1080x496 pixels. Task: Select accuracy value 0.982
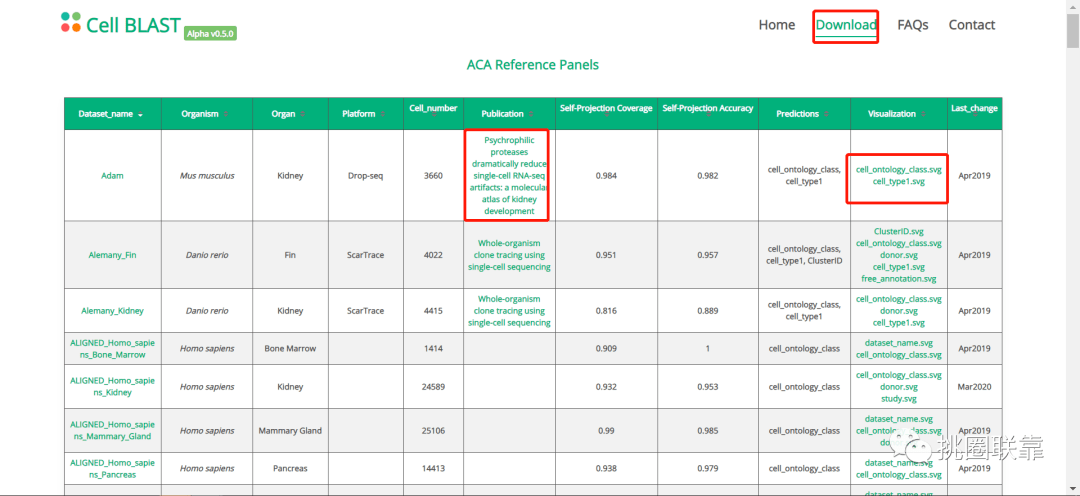(x=707, y=176)
